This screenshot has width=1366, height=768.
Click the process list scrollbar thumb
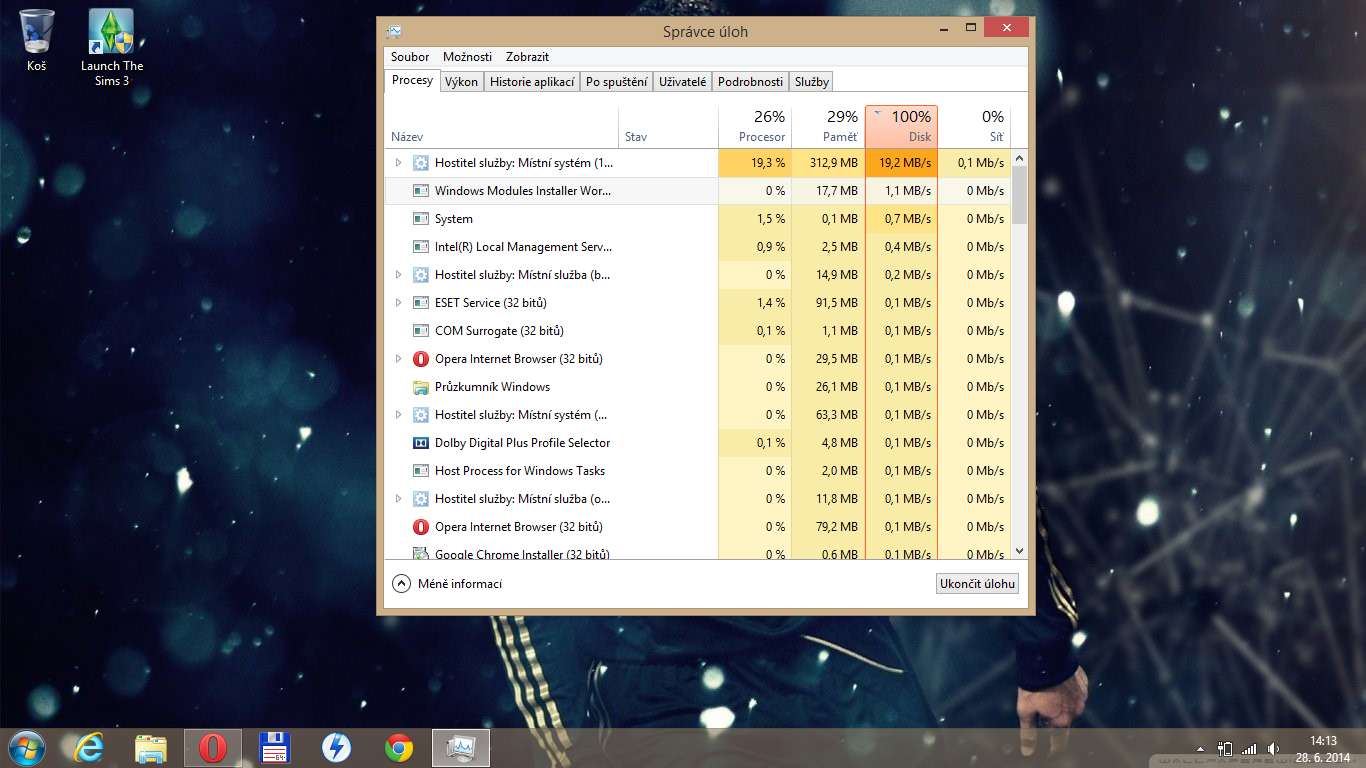[x=1020, y=195]
